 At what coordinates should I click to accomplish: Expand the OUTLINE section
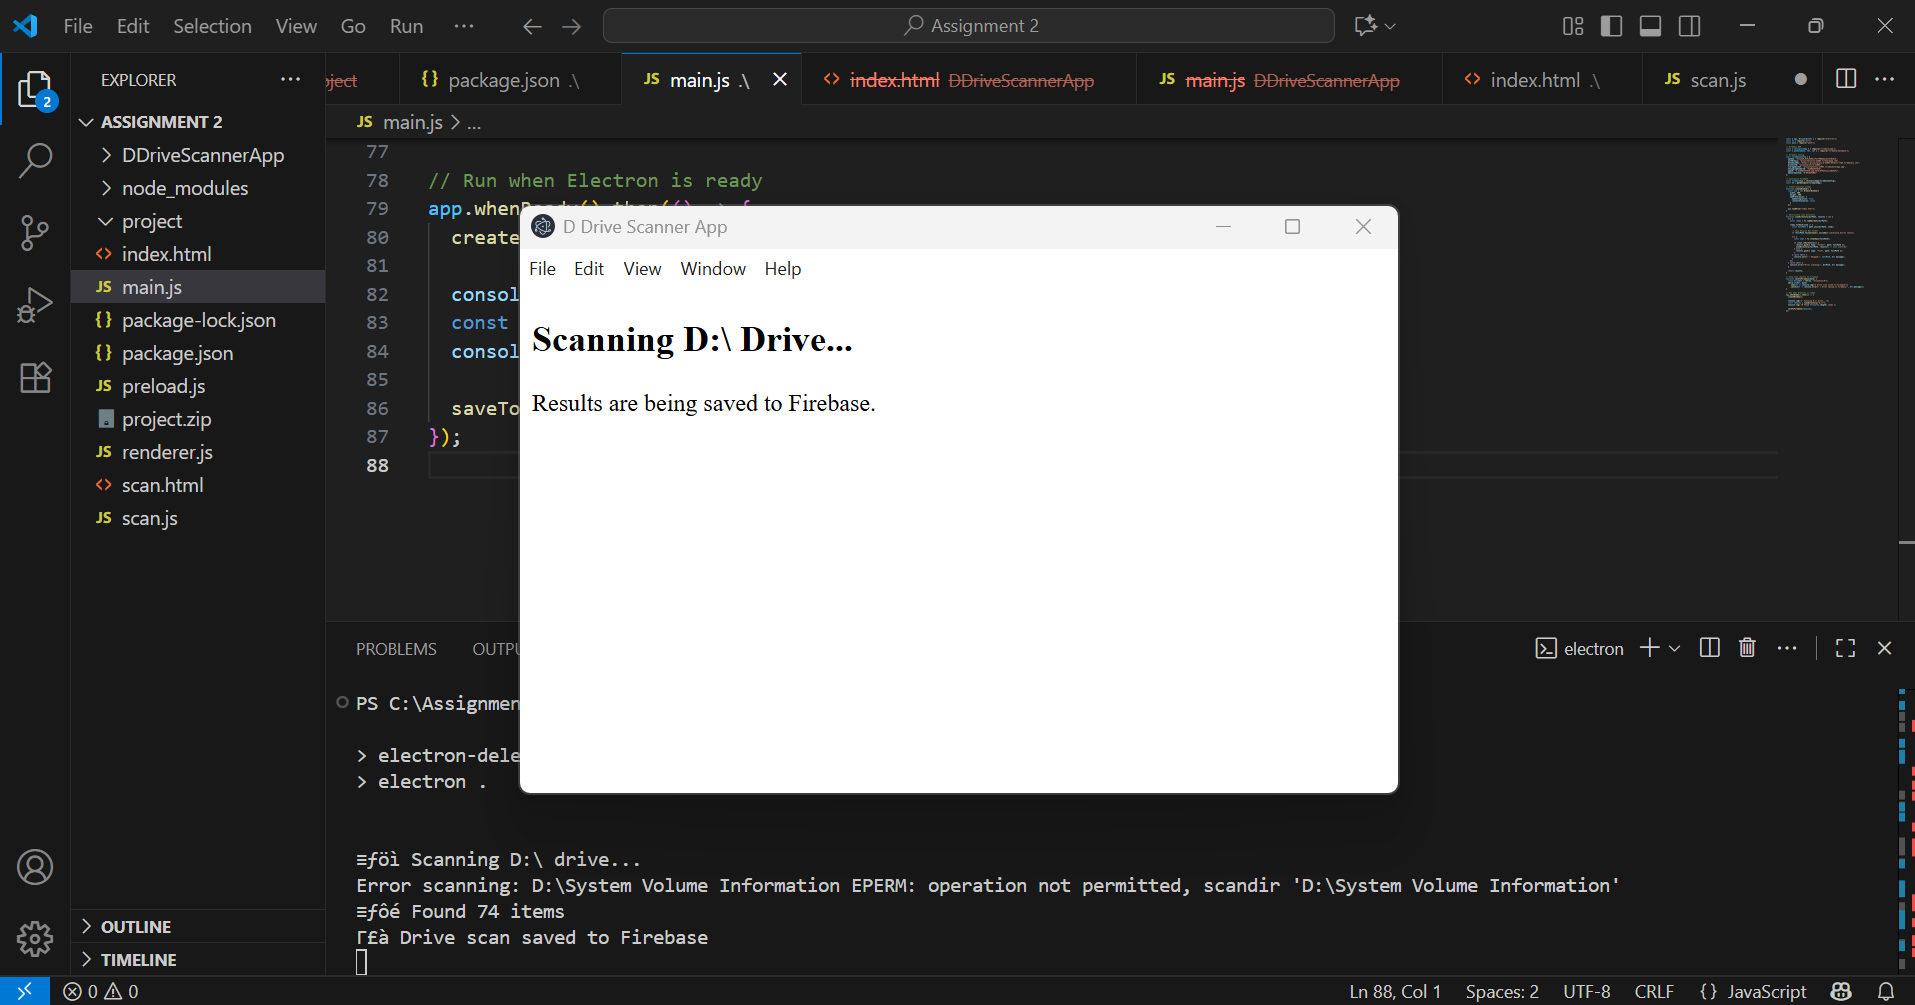136,927
